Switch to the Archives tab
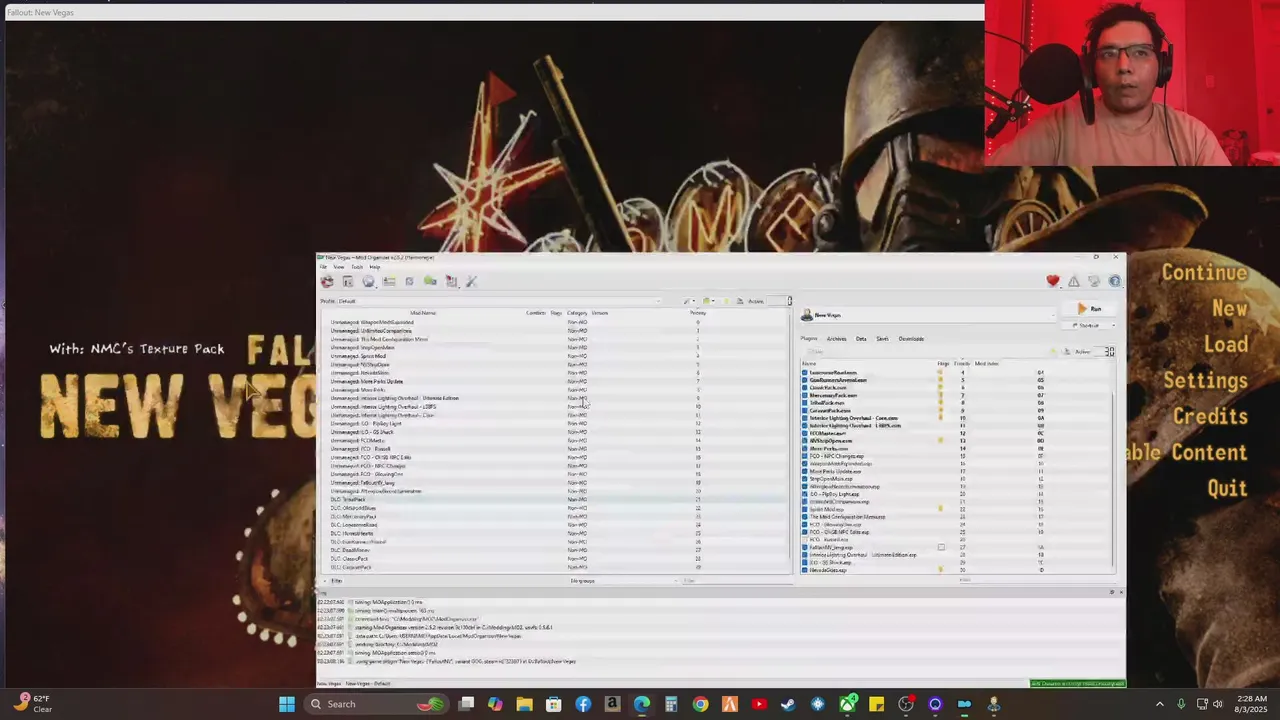 point(836,339)
